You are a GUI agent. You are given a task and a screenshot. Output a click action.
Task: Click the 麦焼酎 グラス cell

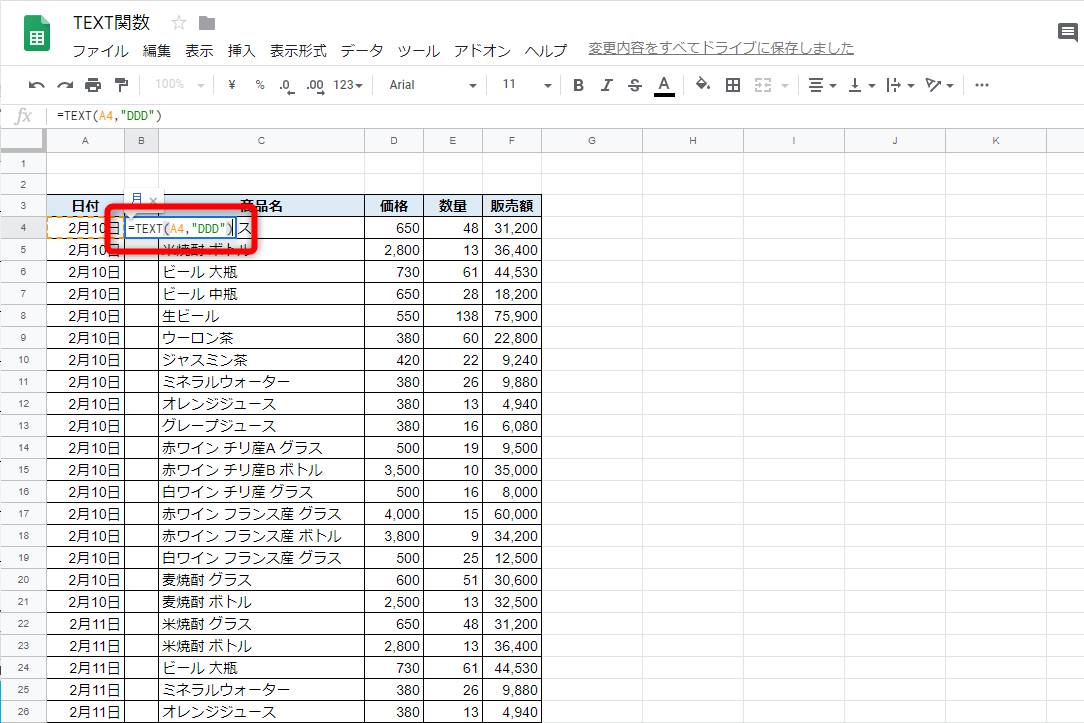point(261,580)
